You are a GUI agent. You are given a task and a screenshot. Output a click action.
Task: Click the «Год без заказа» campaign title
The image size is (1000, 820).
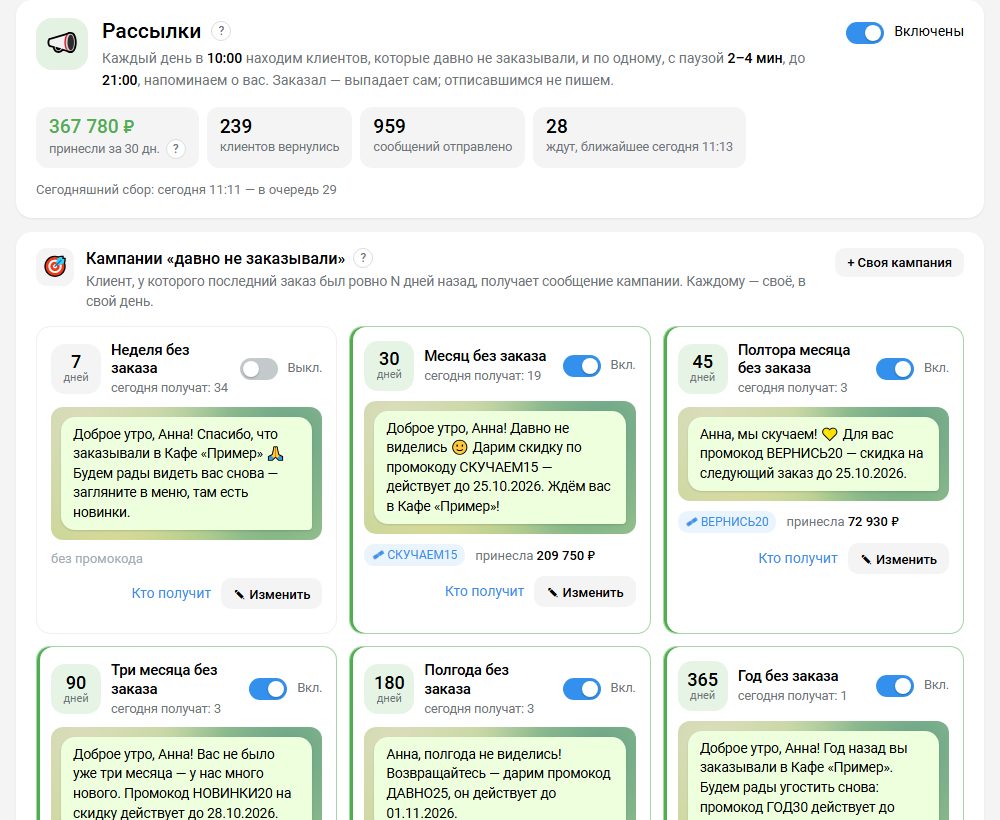point(788,676)
